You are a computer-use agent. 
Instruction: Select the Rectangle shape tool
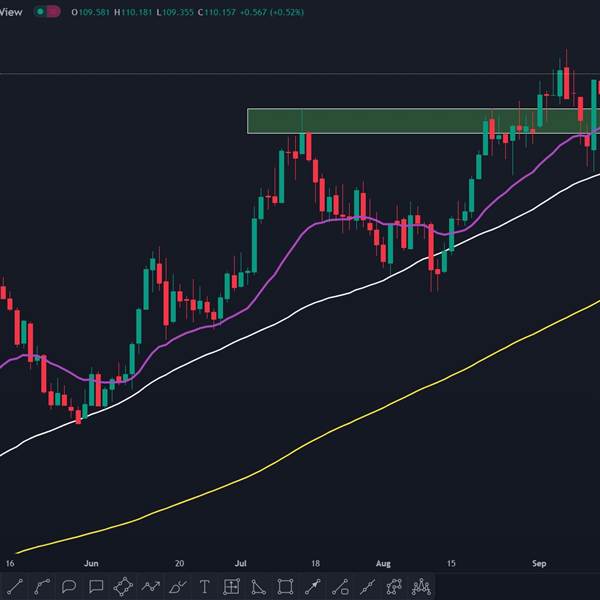(285, 586)
